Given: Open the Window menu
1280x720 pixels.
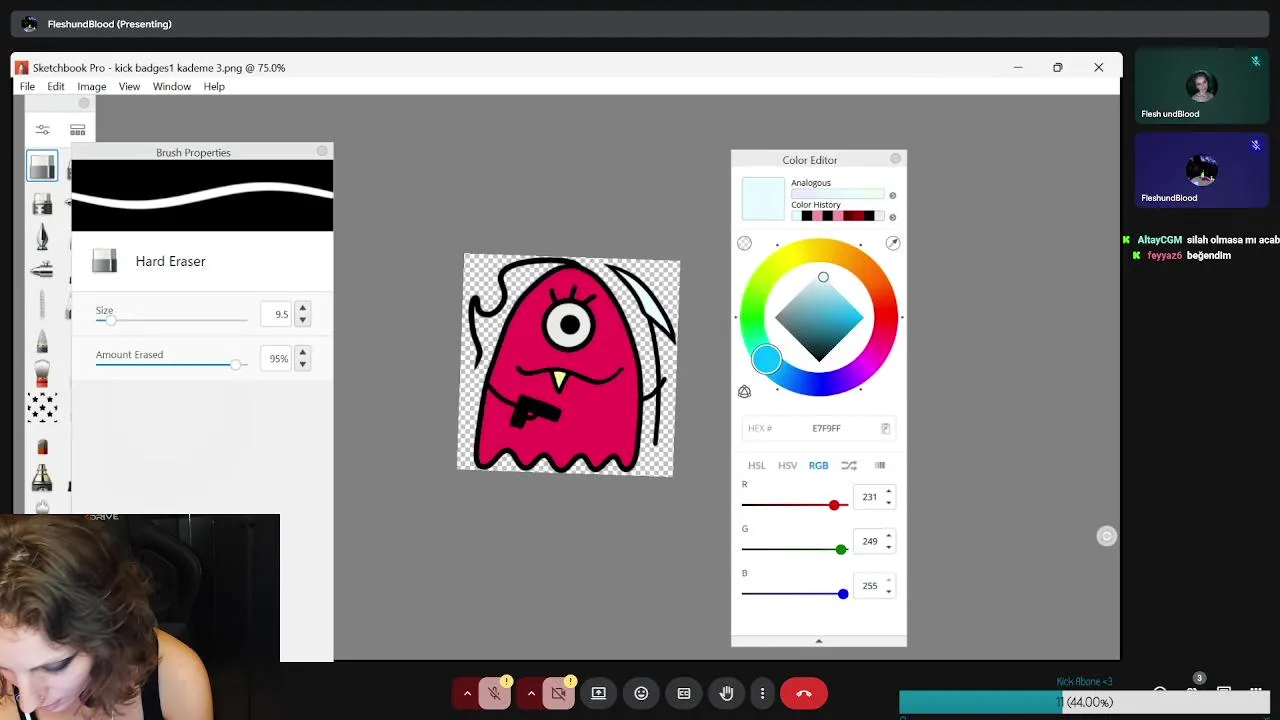Looking at the screenshot, I should 172,87.
